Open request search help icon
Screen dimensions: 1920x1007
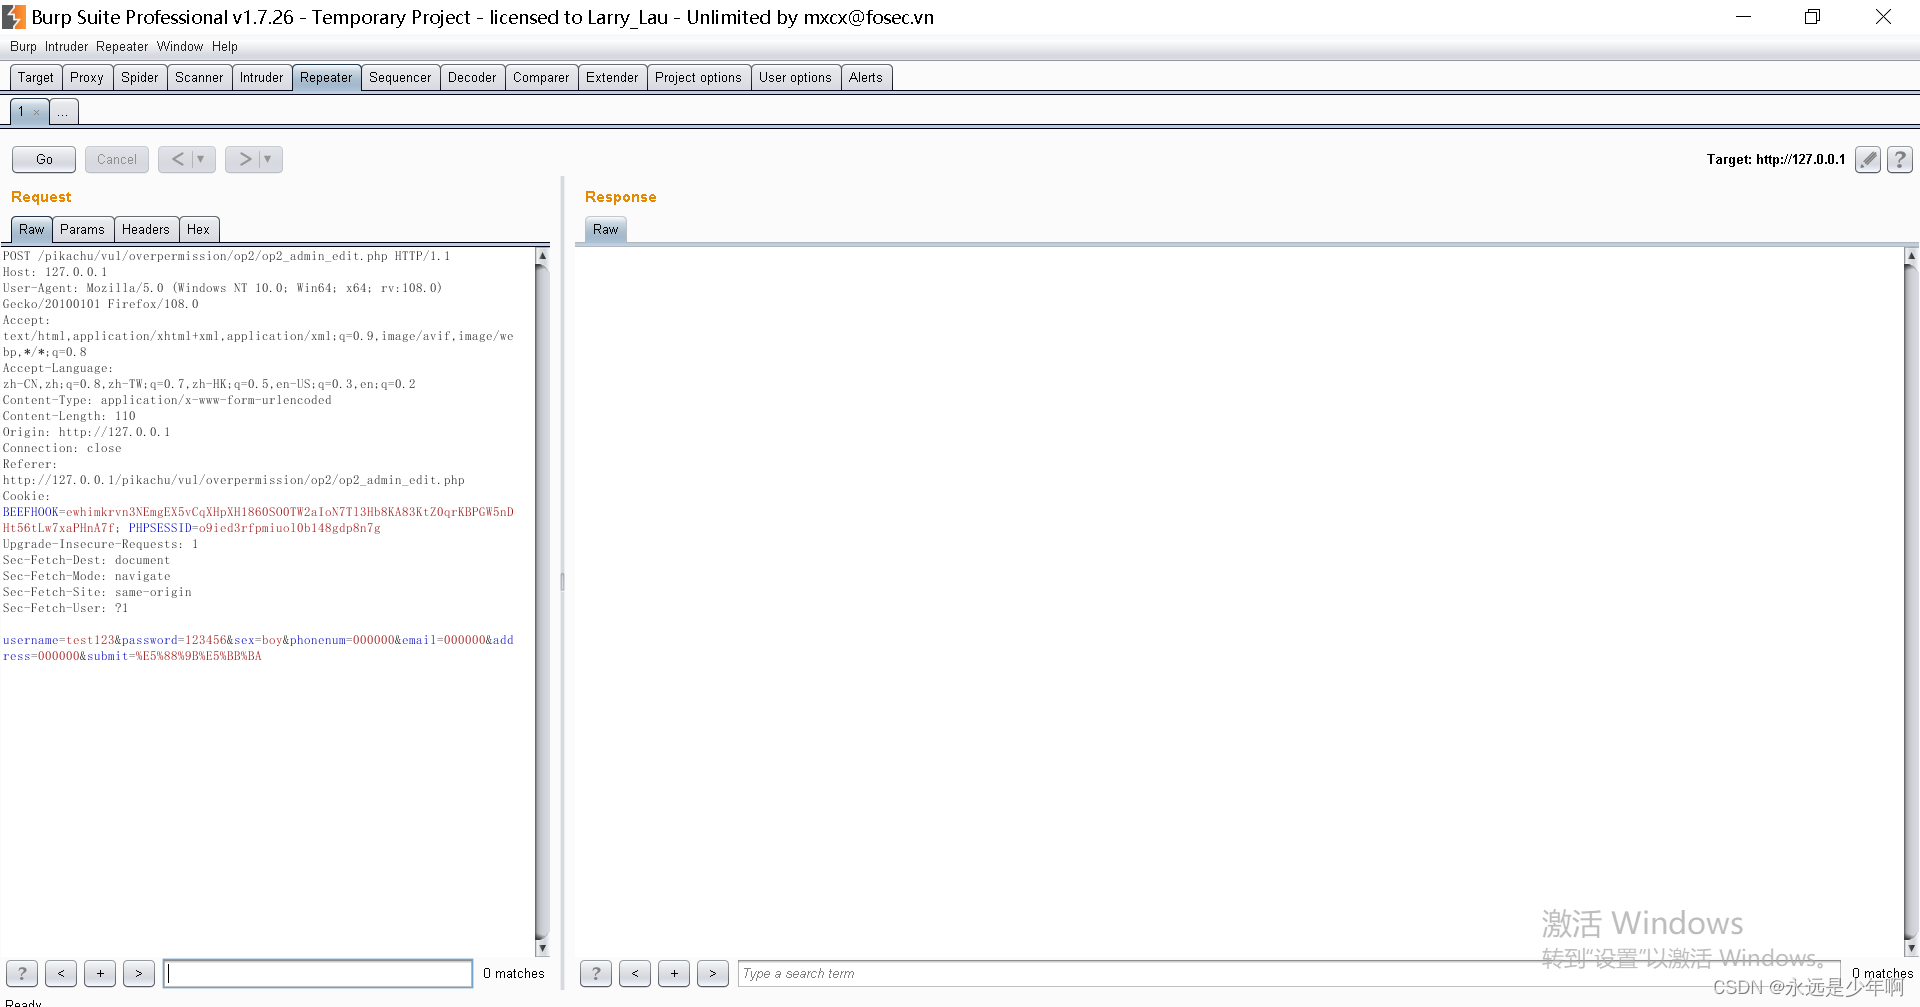click(x=22, y=973)
